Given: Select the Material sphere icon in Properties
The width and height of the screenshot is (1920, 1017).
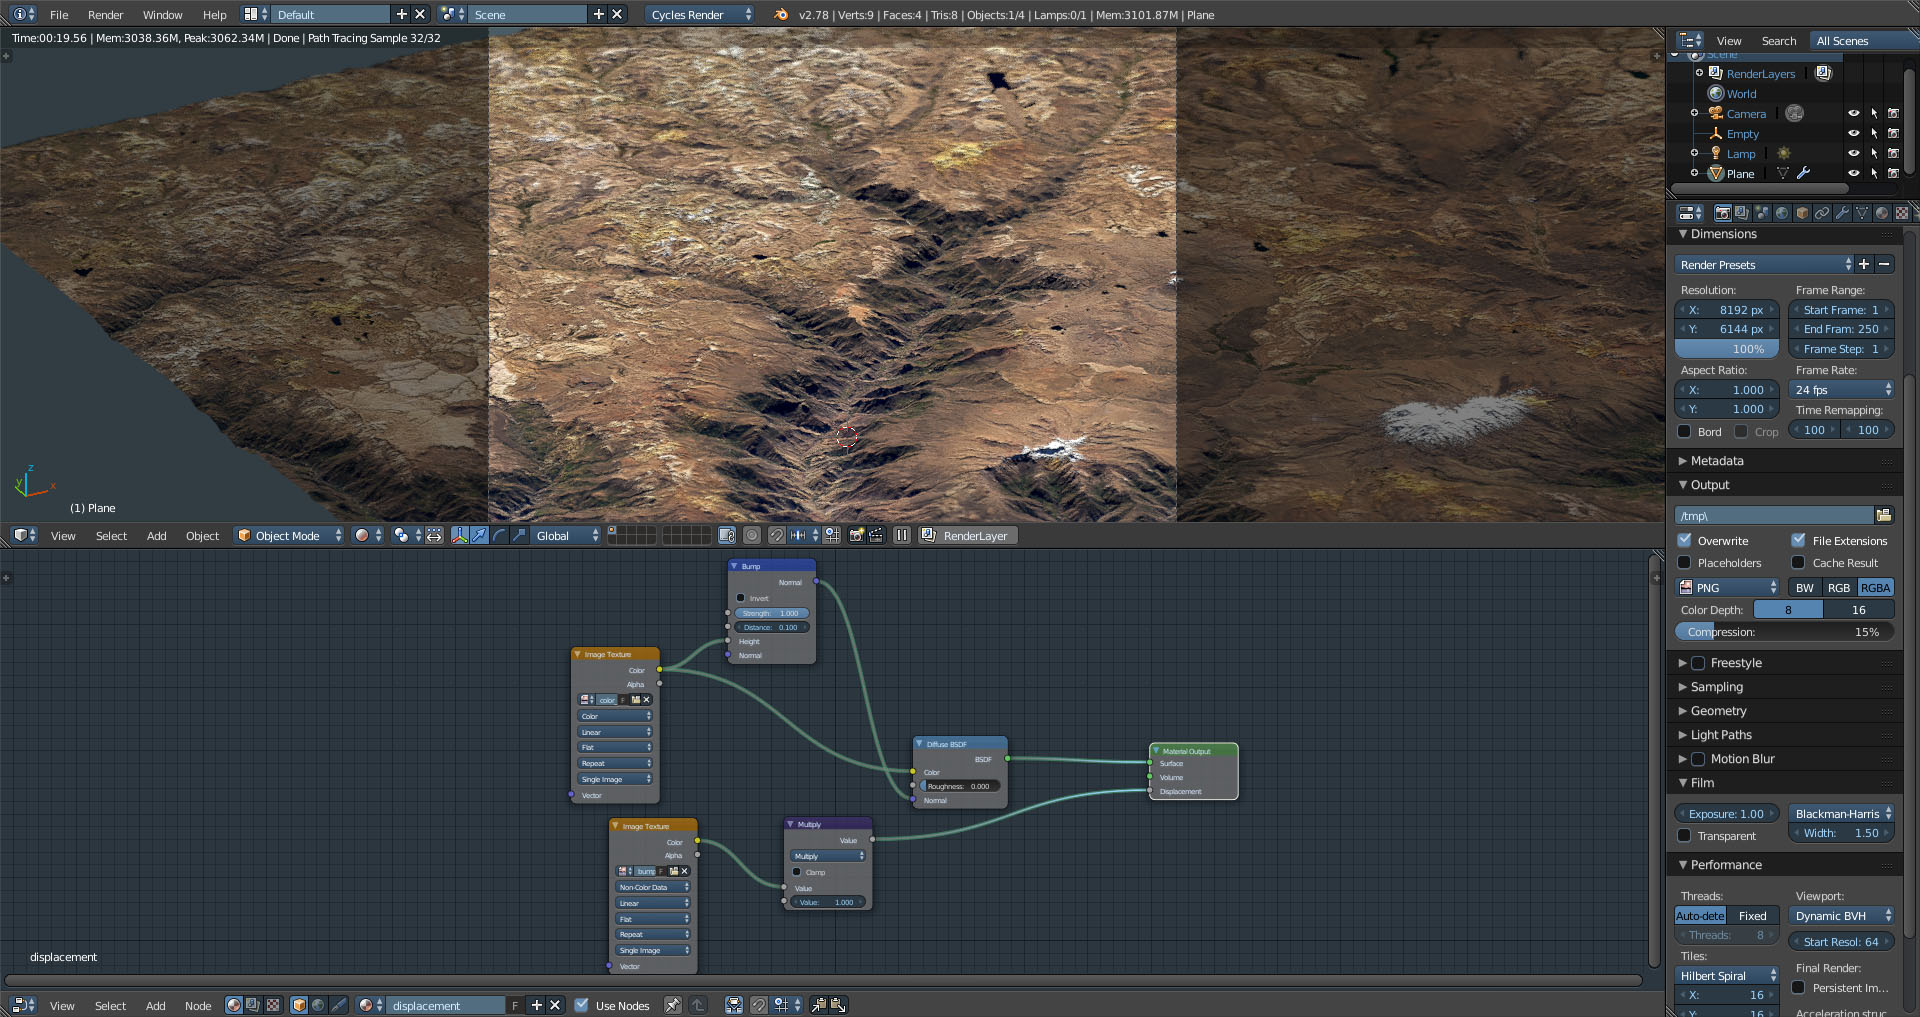Looking at the screenshot, I should [x=1882, y=213].
